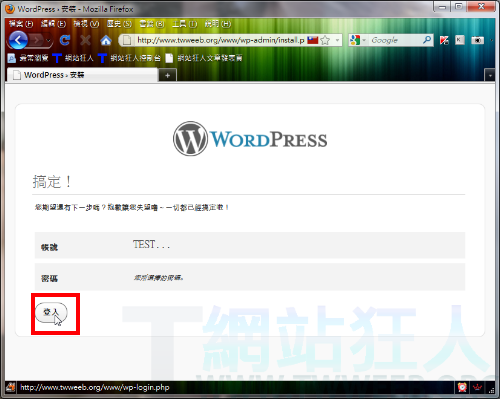500x399 pixels.
Task: Click the 搞定！ heading text
Action: 52,182
